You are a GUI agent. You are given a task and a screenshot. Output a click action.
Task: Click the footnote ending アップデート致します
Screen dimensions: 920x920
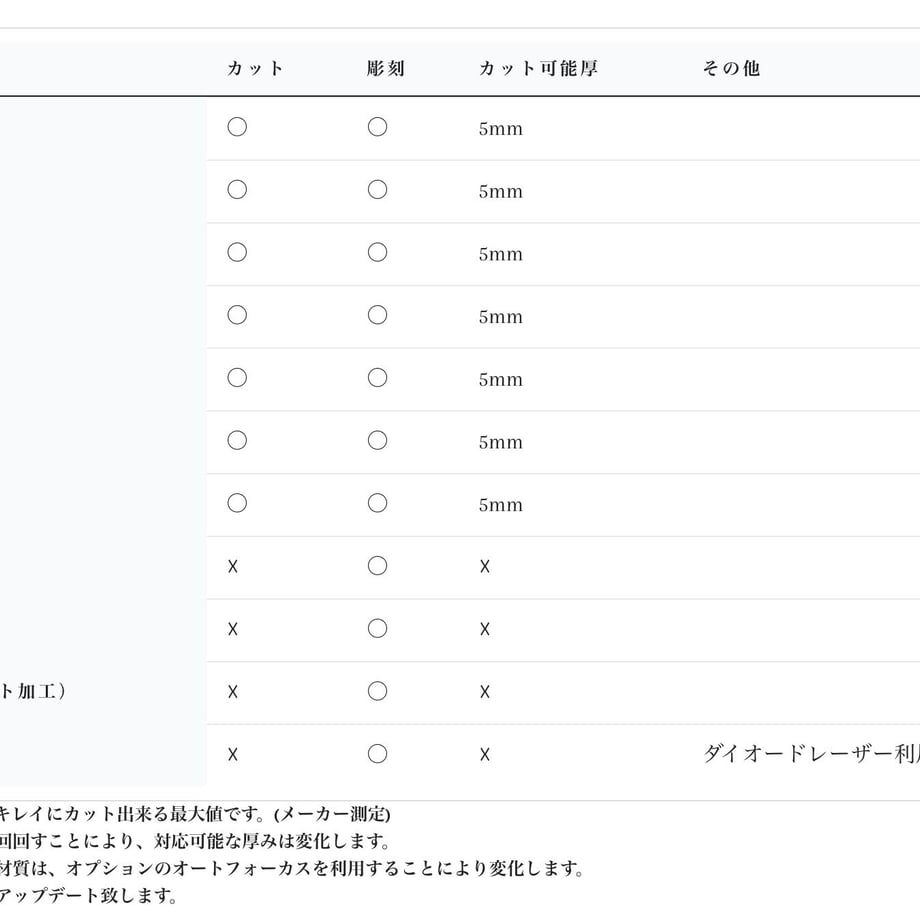[89, 896]
